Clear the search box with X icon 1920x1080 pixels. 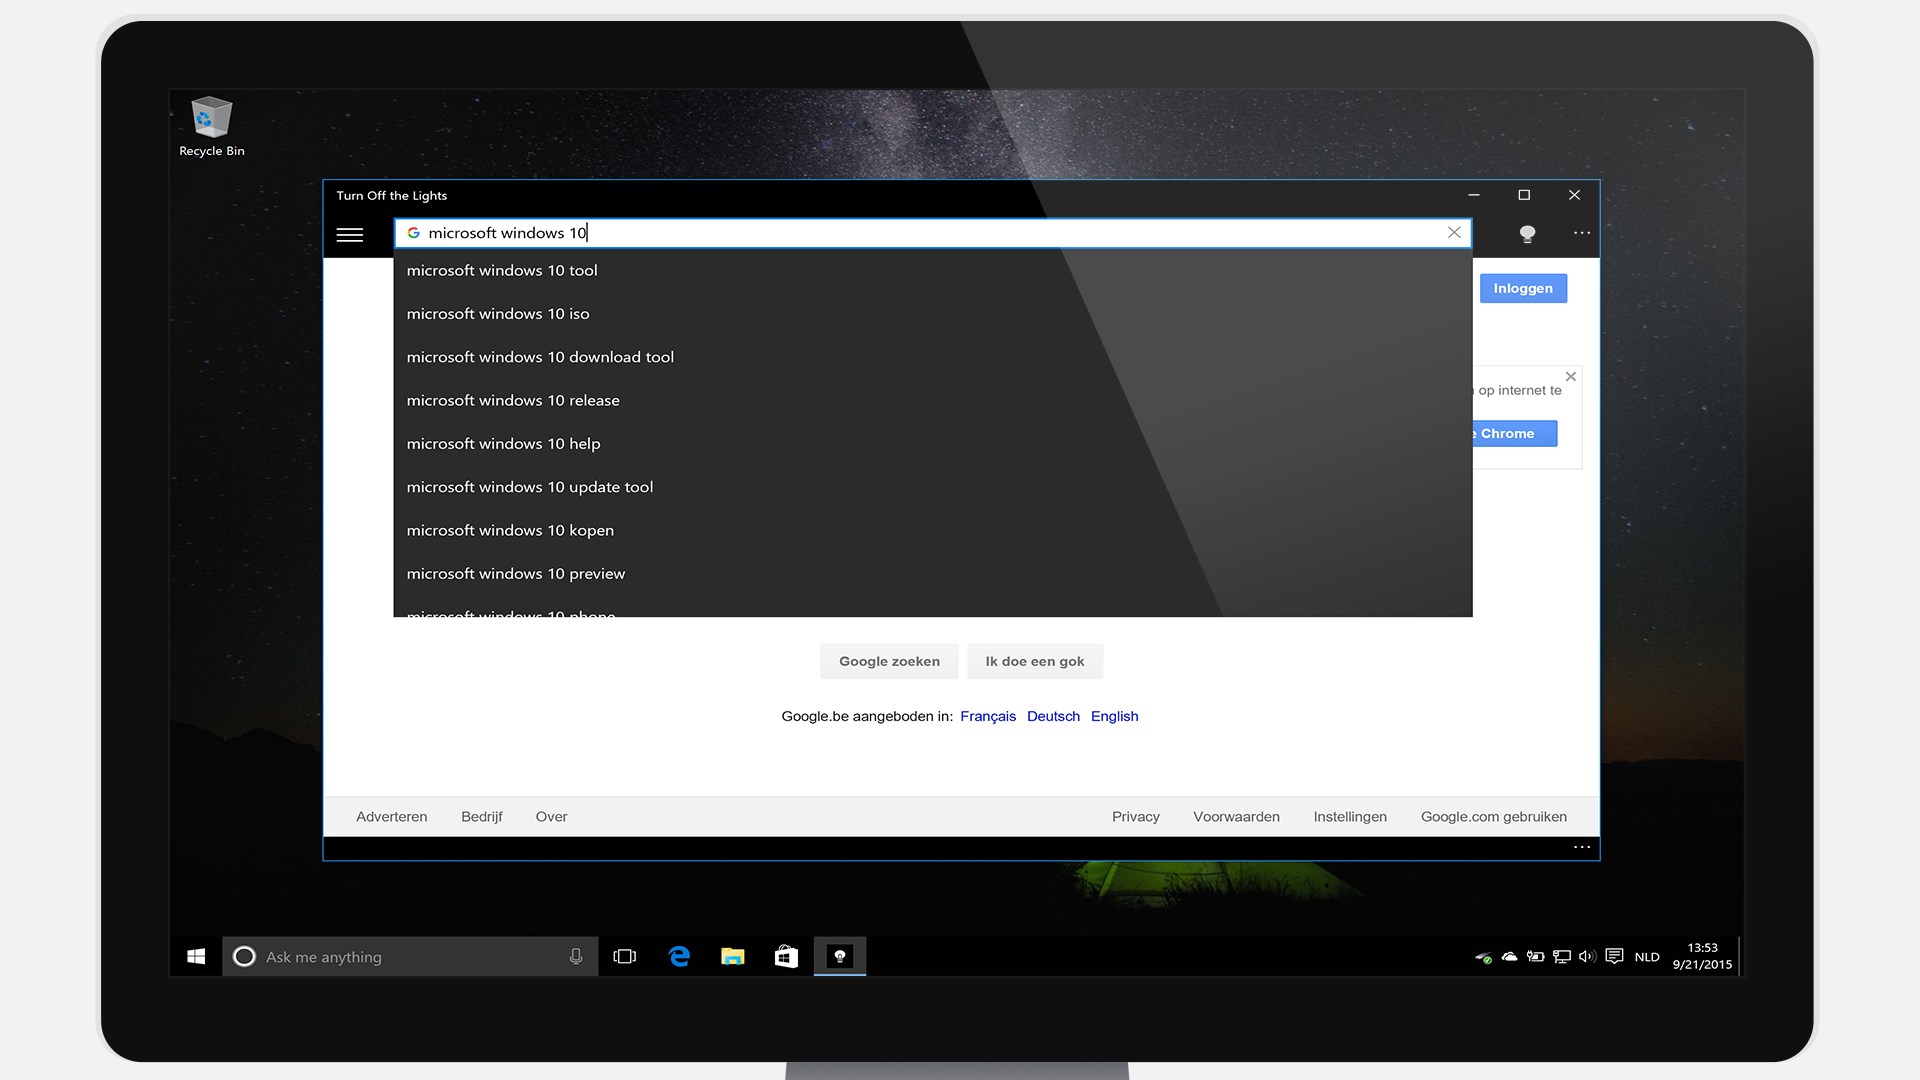[1454, 233]
